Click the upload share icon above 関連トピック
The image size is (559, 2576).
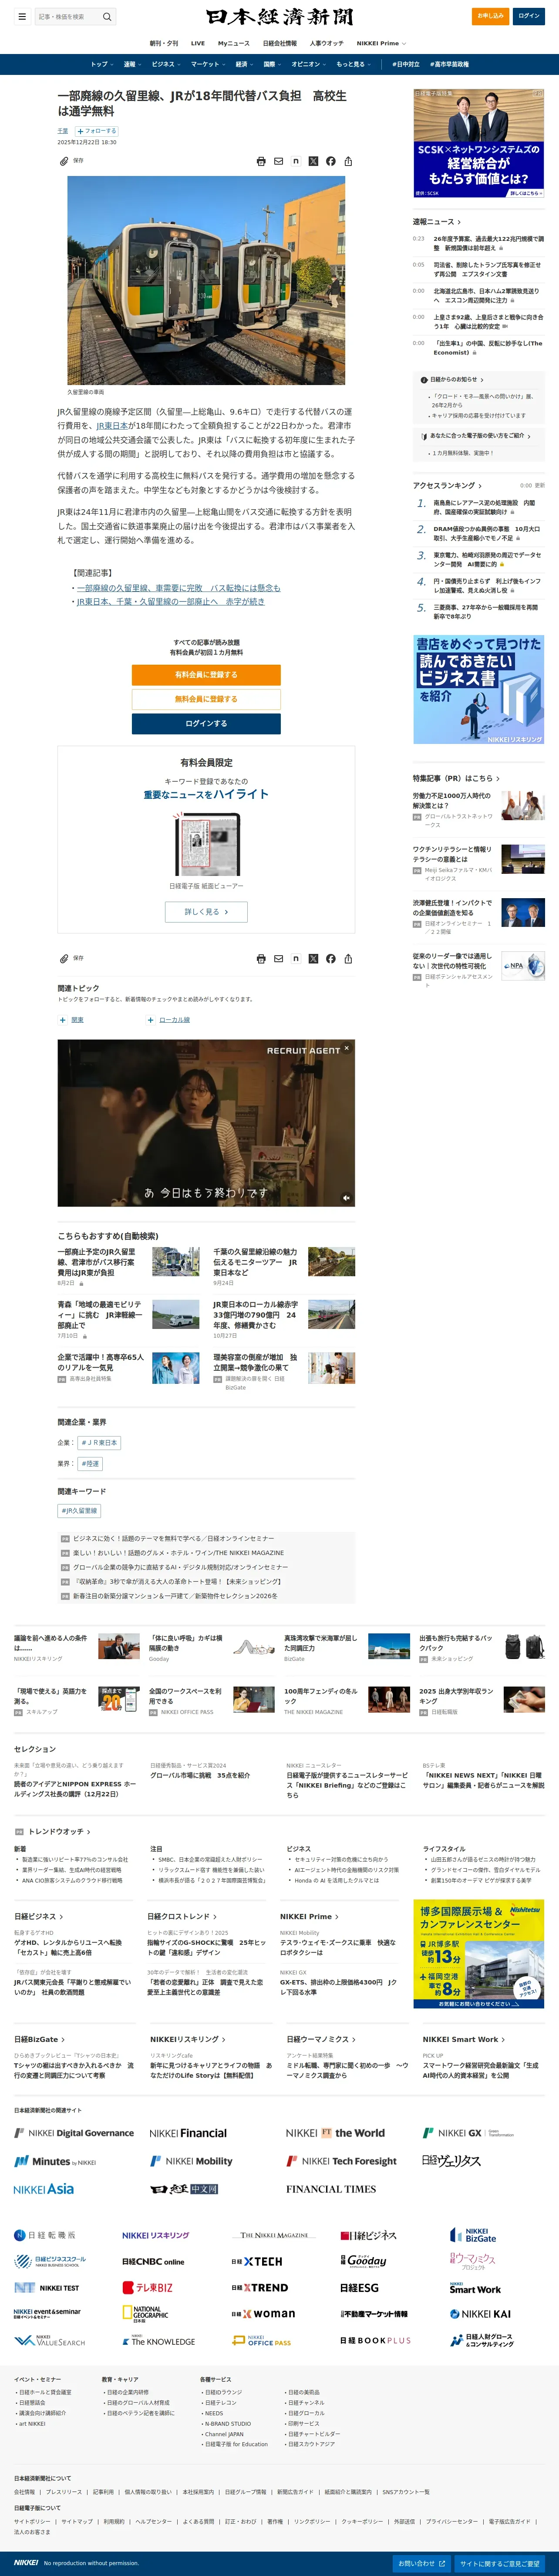[x=348, y=959]
